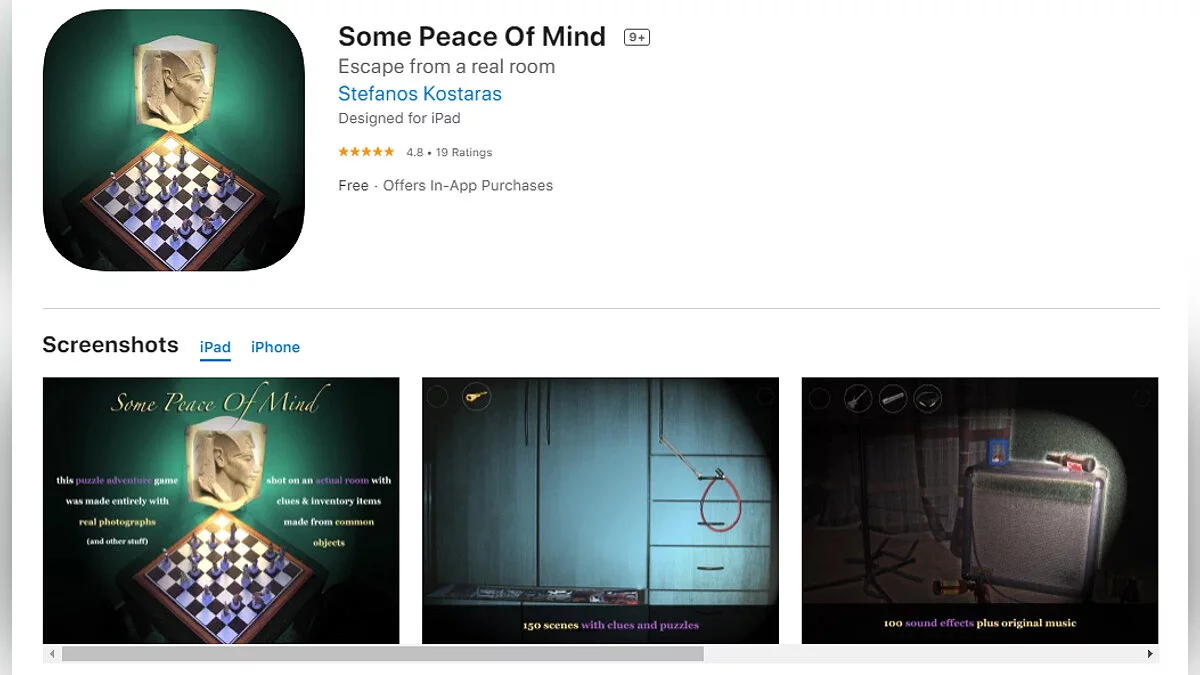Click the middle inventory icon in third screenshot
Screen dimensions: 1200x675
893,399
